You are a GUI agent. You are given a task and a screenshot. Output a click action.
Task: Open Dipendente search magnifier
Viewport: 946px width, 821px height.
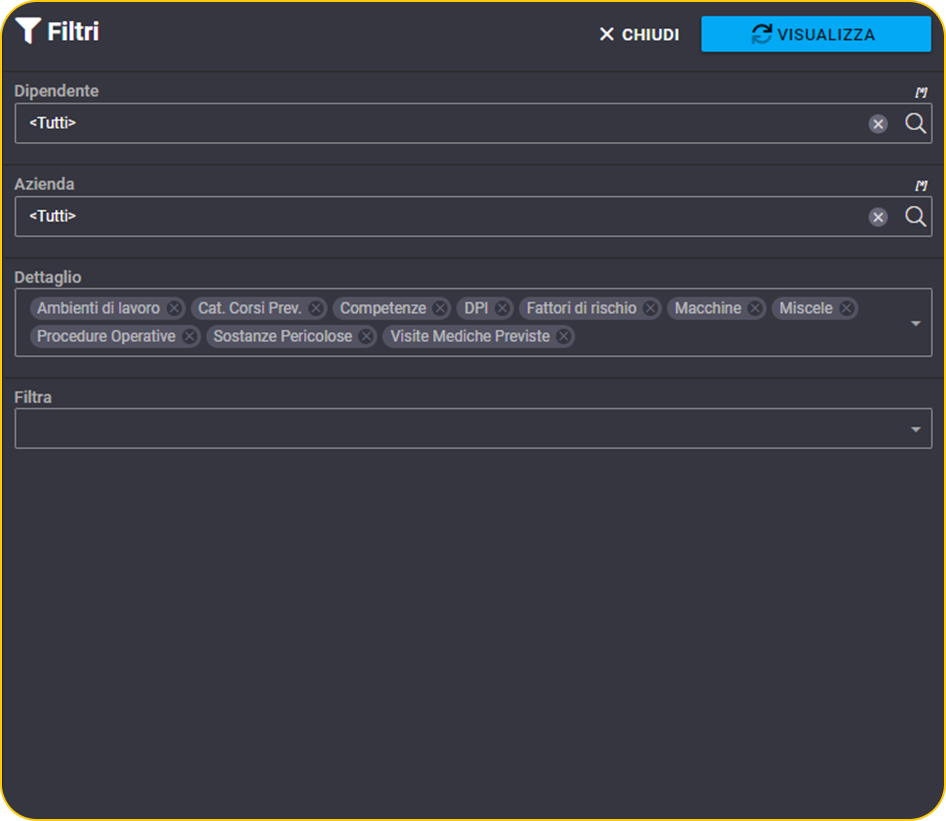[x=915, y=123]
